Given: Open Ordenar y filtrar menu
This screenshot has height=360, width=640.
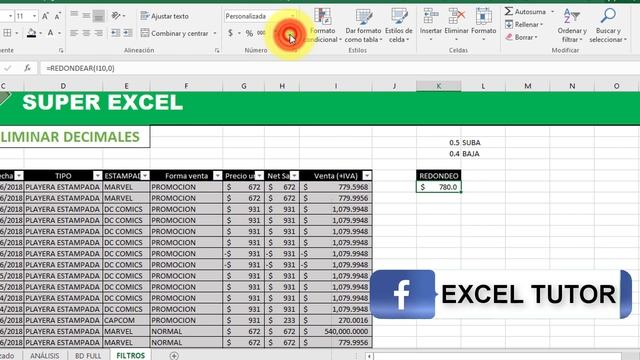Looking at the screenshot, I should click(572, 25).
